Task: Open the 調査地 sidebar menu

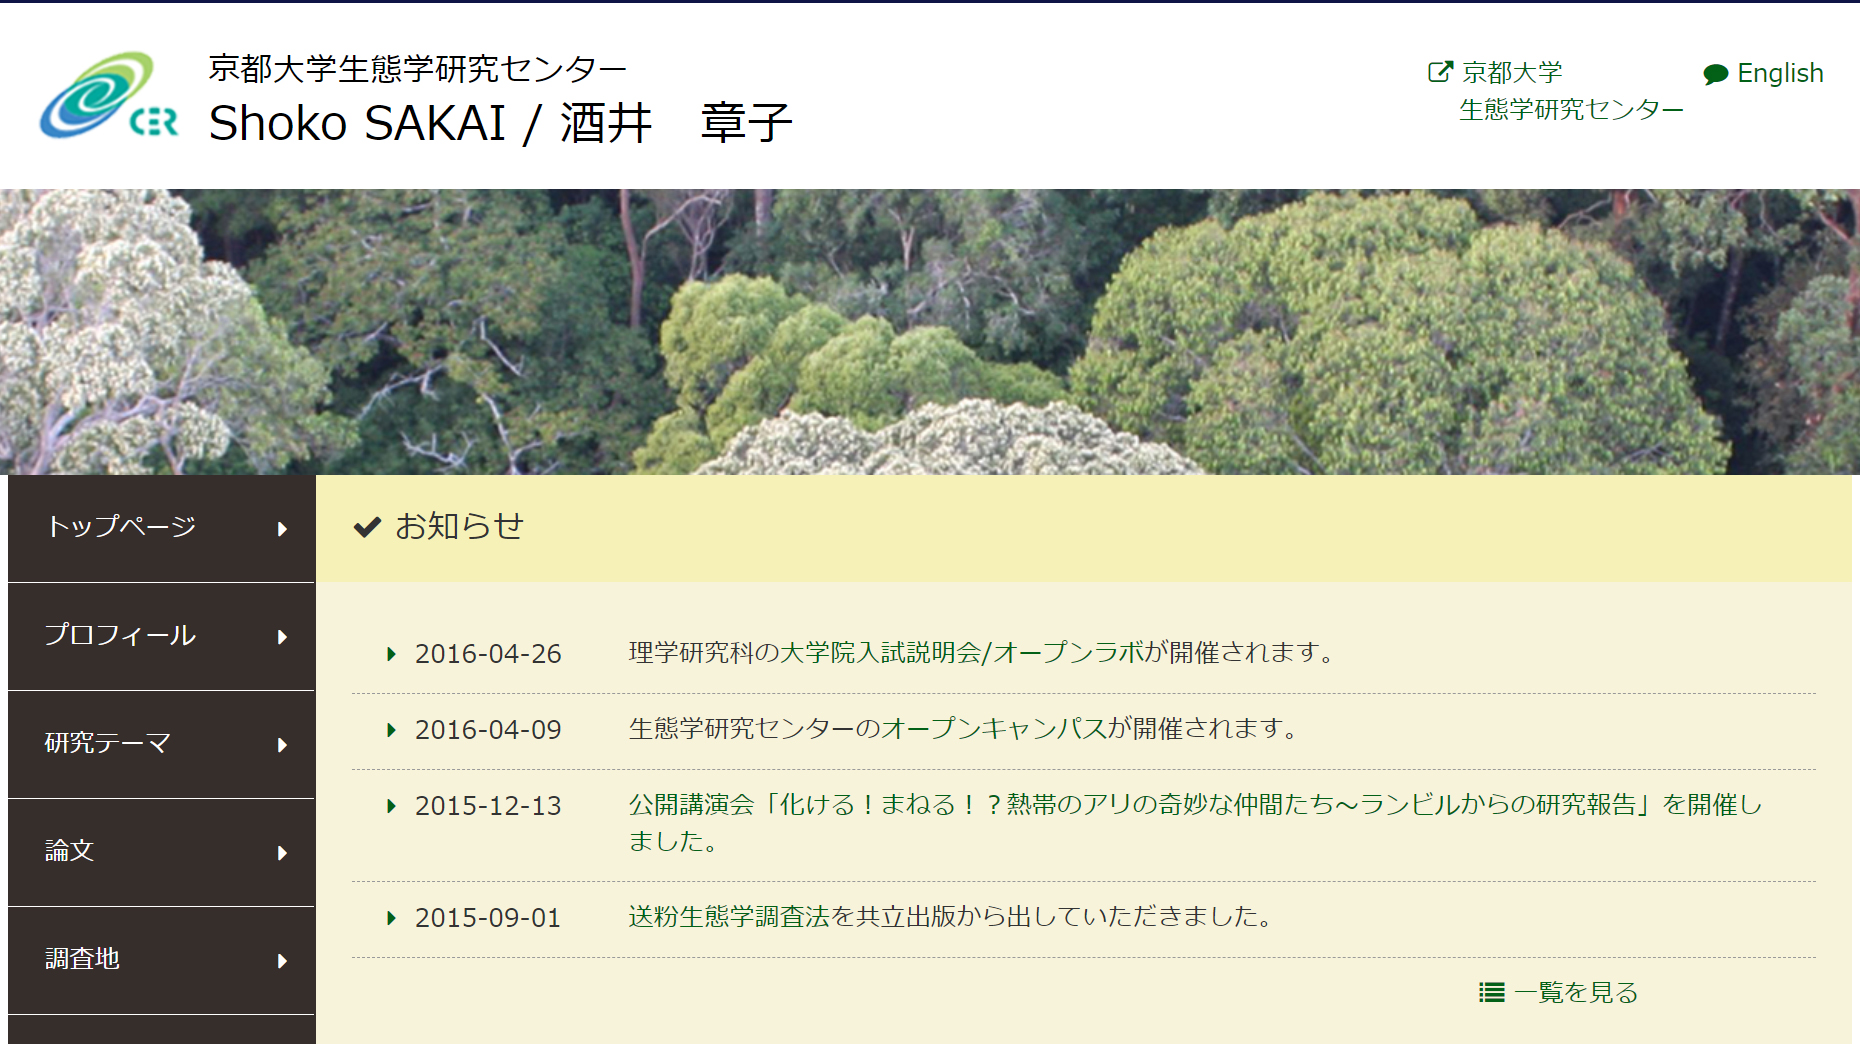Action: tap(161, 960)
